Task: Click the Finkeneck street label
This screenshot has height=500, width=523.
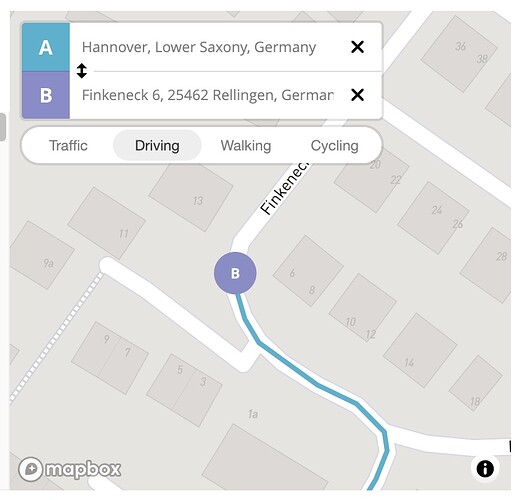Action: [x=284, y=188]
